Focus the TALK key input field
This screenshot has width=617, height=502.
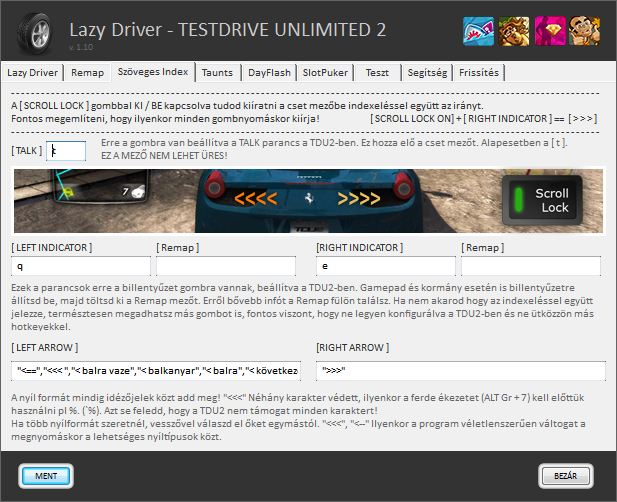tap(66, 151)
